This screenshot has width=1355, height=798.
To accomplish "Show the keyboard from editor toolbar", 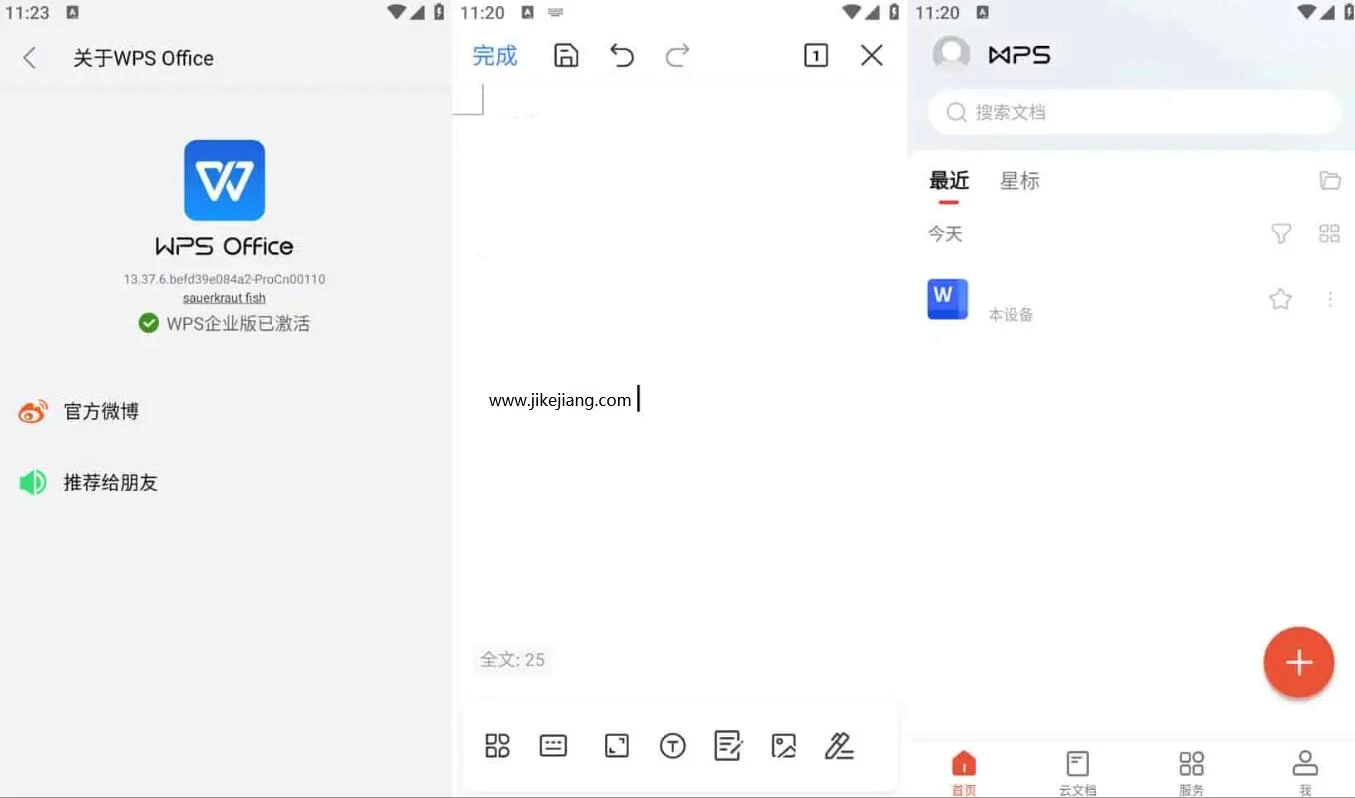I will click(x=553, y=745).
